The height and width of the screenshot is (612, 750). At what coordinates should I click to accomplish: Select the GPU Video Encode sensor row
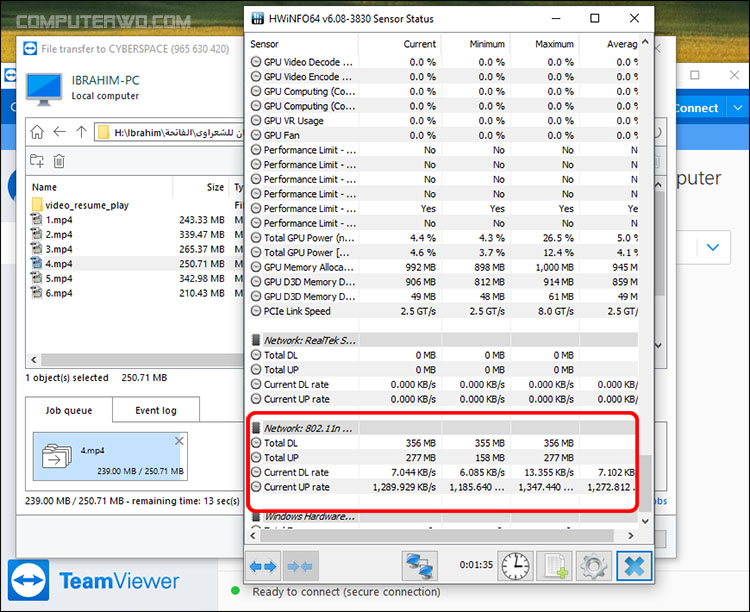[443, 77]
